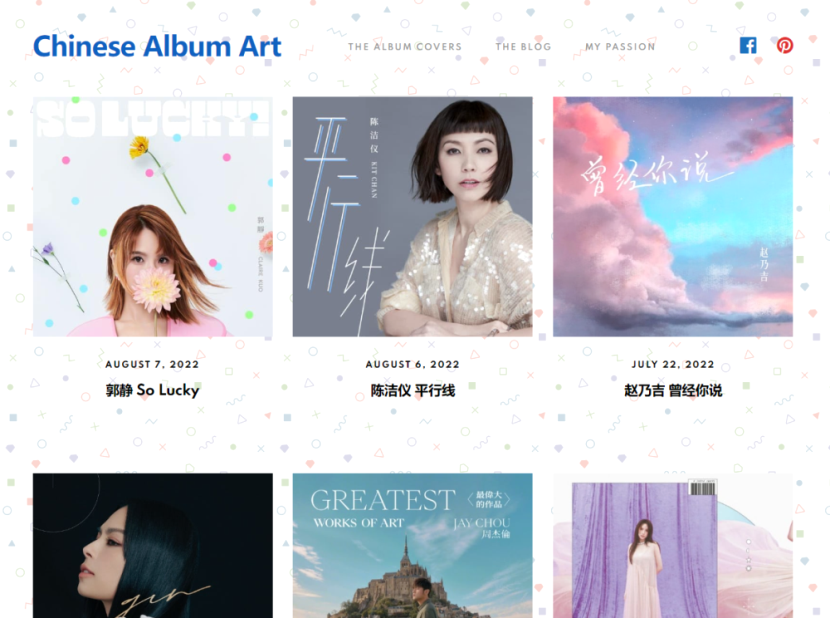
Task: Open the 郭静 So Lucky post title
Action: pyautogui.click(x=152, y=390)
